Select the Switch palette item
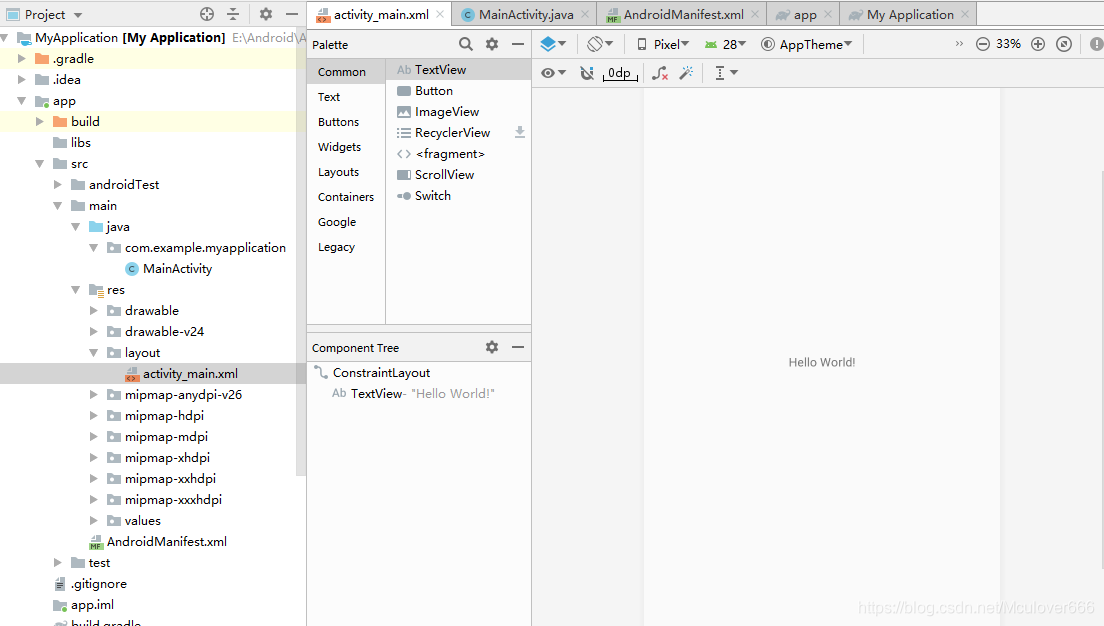This screenshot has width=1104, height=626. click(x=458, y=196)
